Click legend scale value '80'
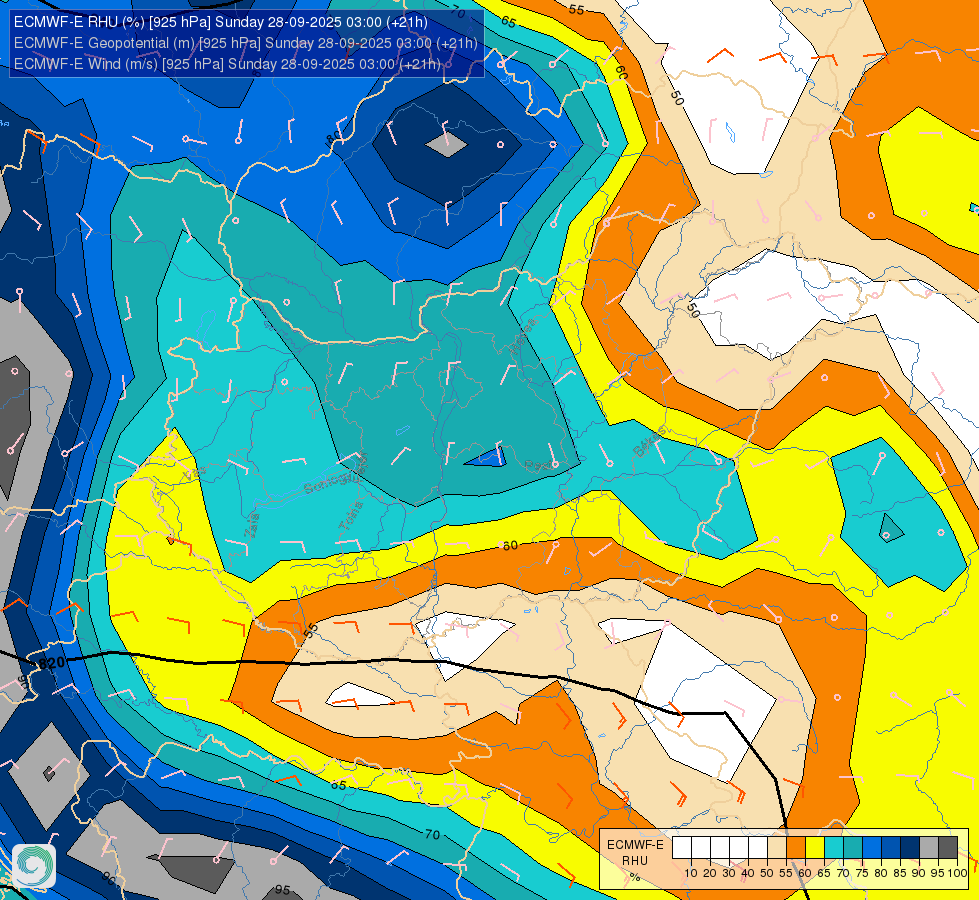The height and width of the screenshot is (900, 979). click(881, 873)
